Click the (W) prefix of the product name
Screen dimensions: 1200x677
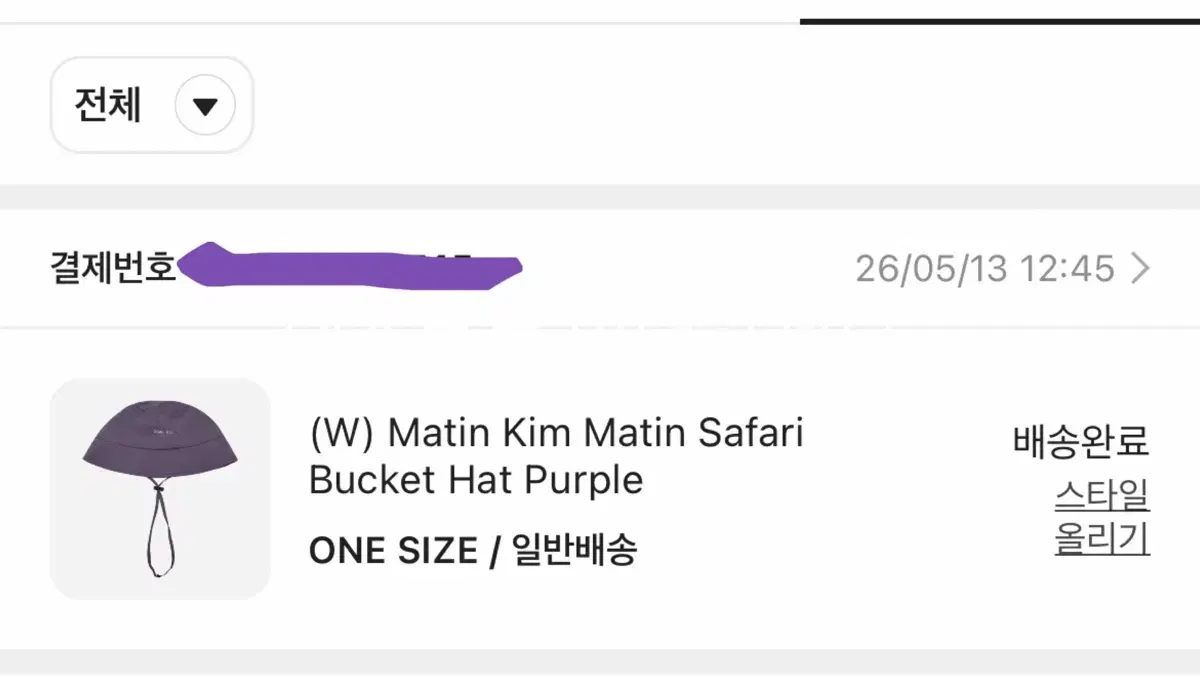point(342,434)
